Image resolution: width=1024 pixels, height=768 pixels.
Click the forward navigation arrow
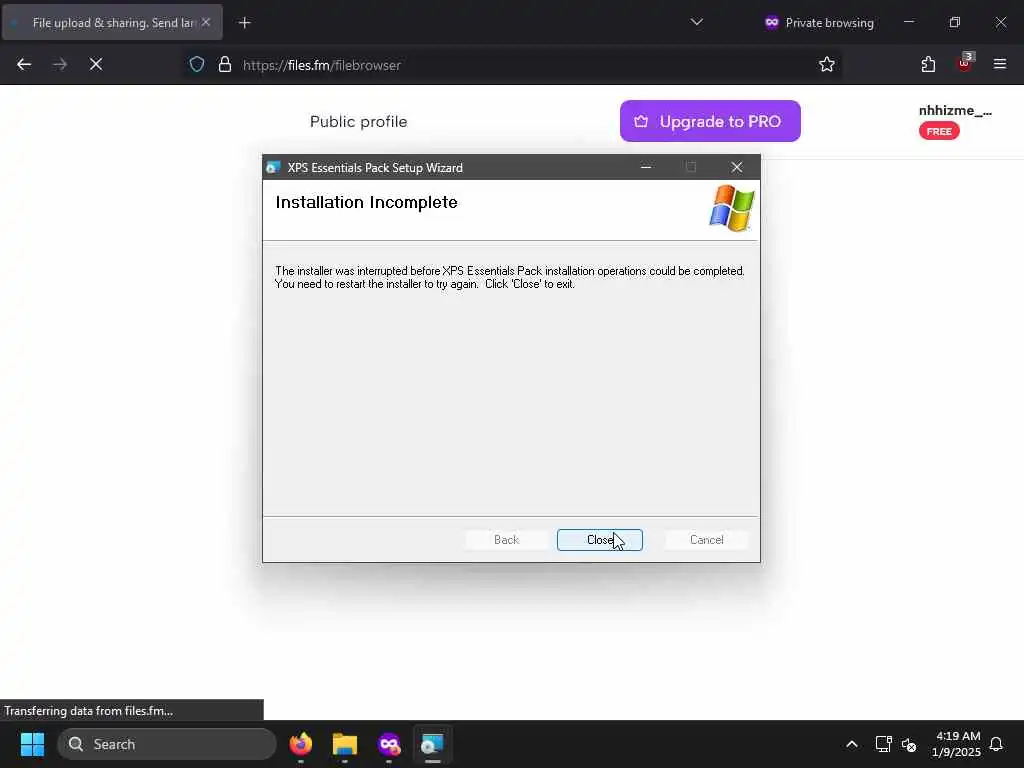click(x=60, y=64)
